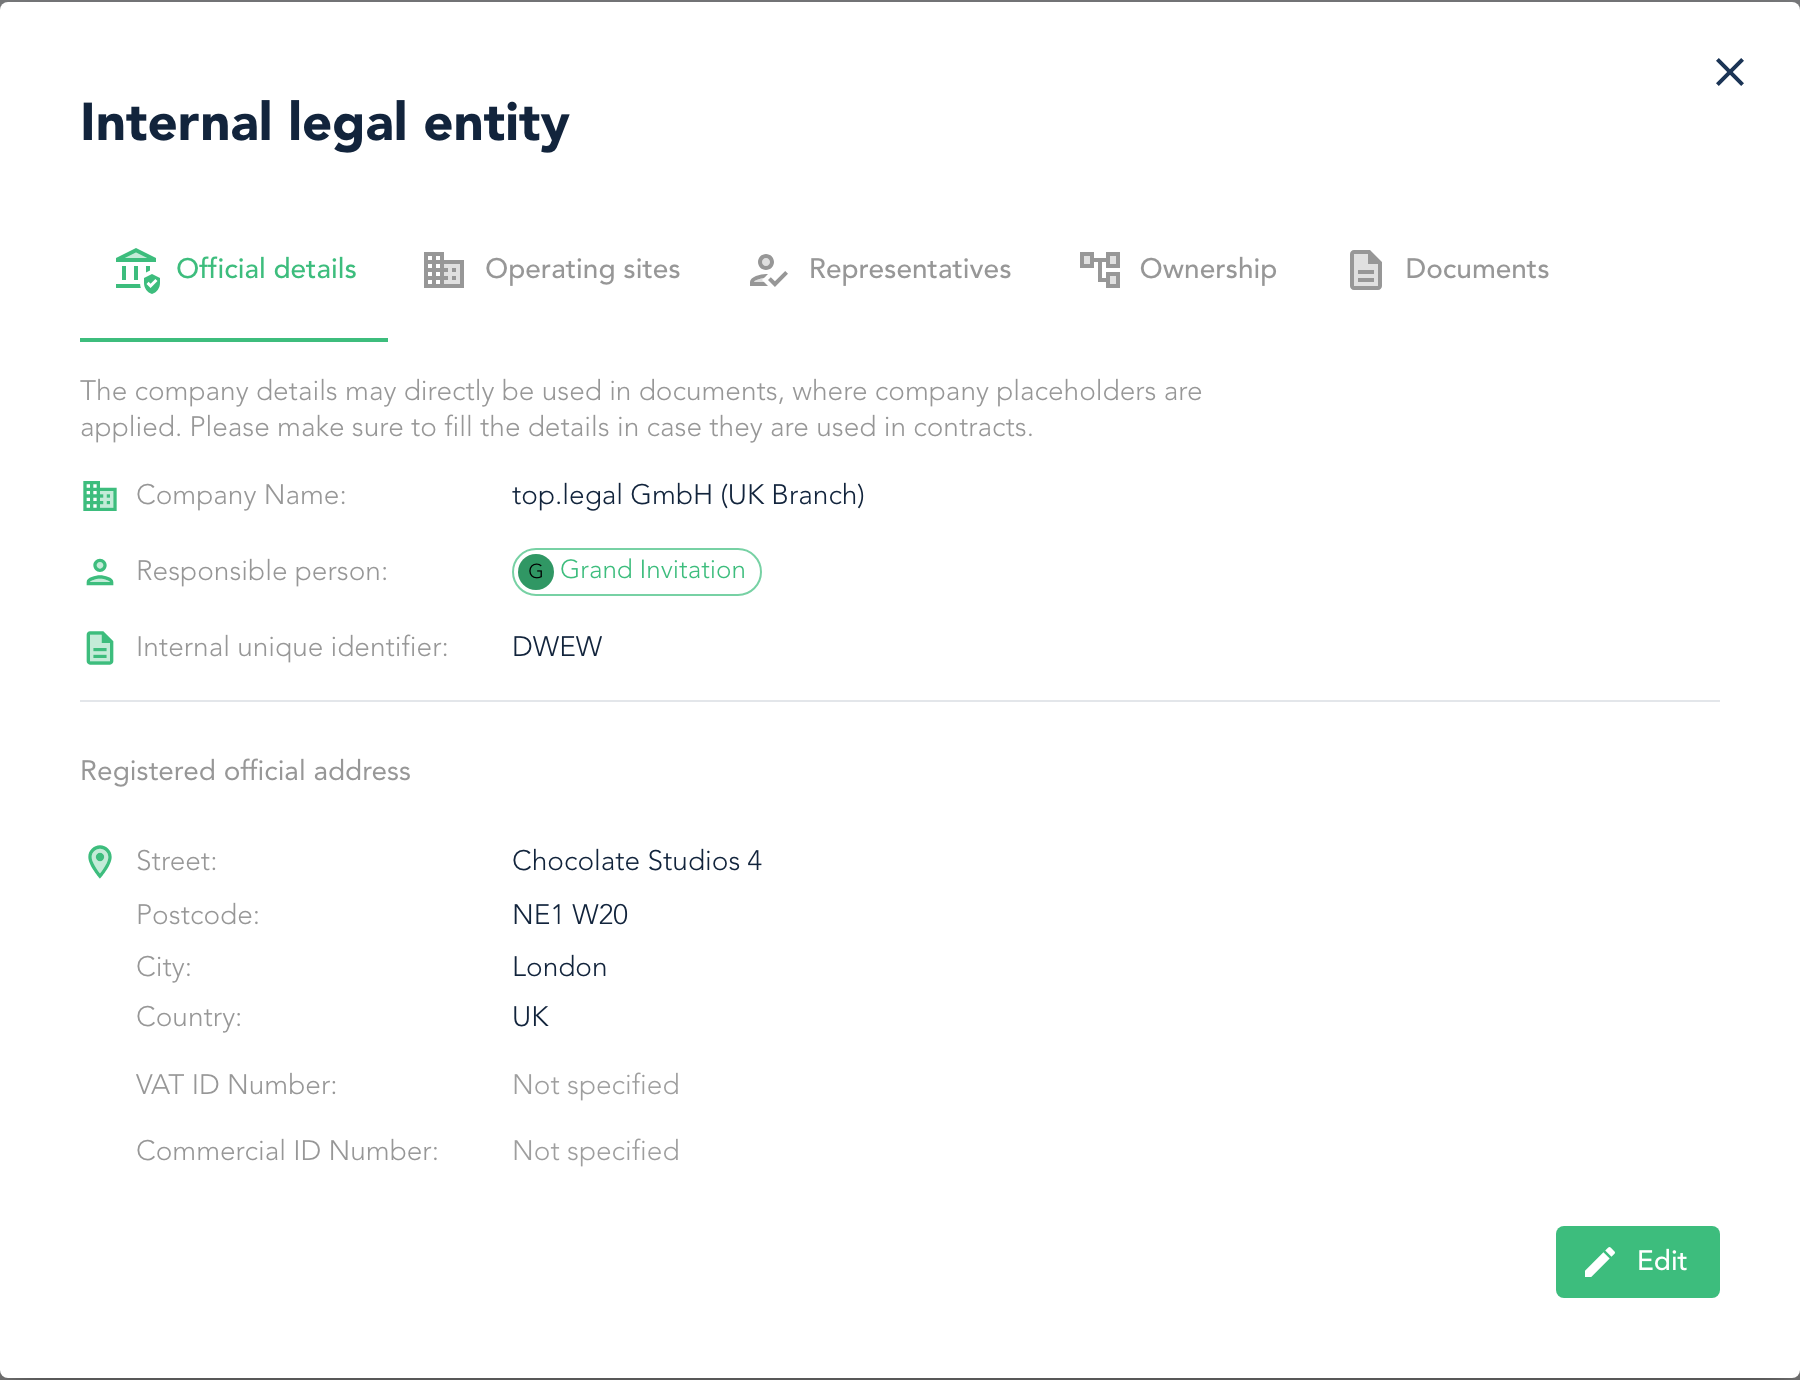Click the Commercial ID Number label
This screenshot has width=1800, height=1380.
[x=287, y=1151]
